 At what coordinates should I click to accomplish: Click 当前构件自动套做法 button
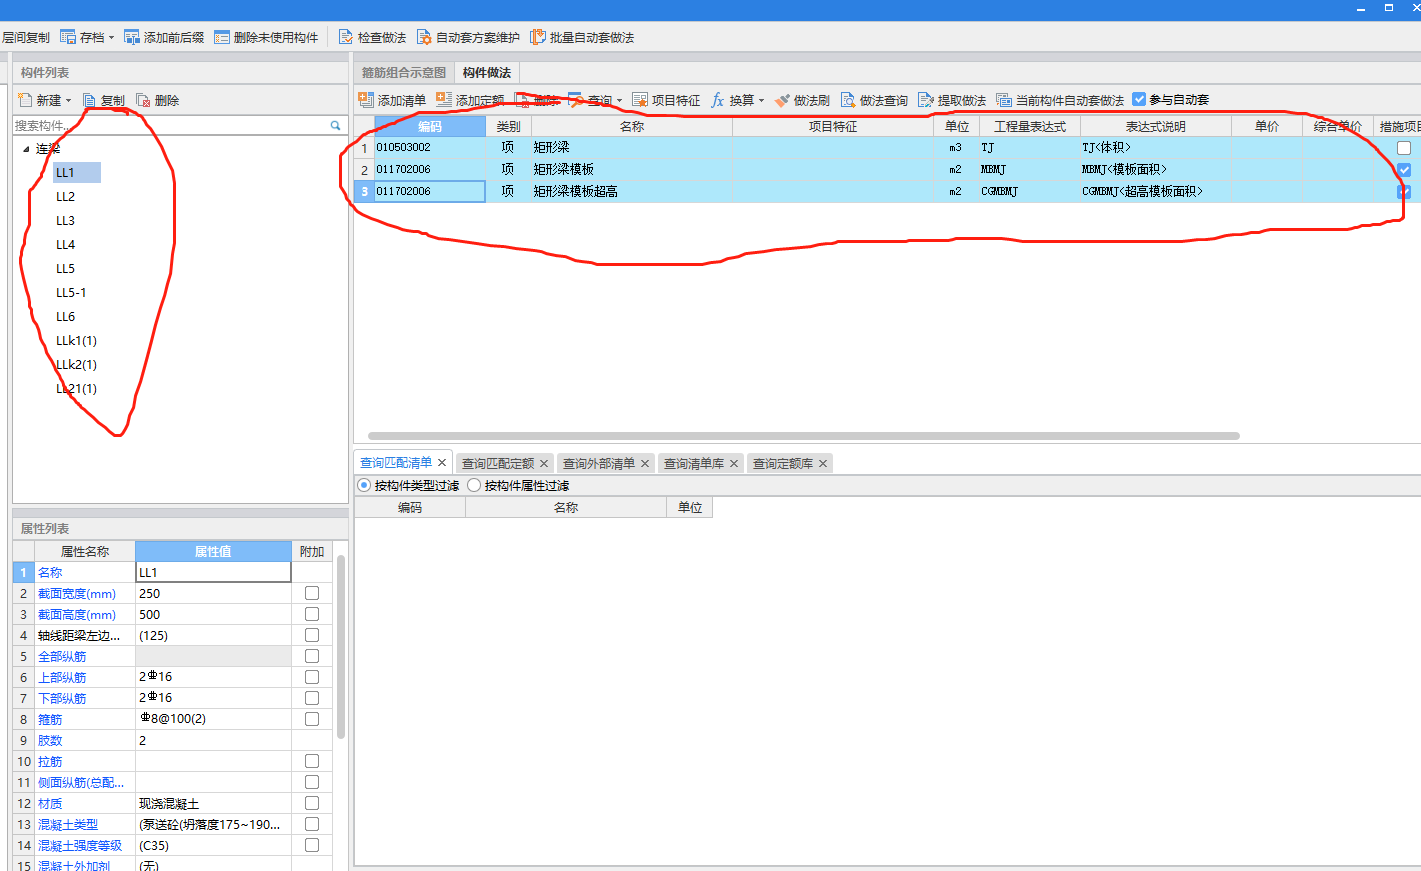click(x=1060, y=100)
